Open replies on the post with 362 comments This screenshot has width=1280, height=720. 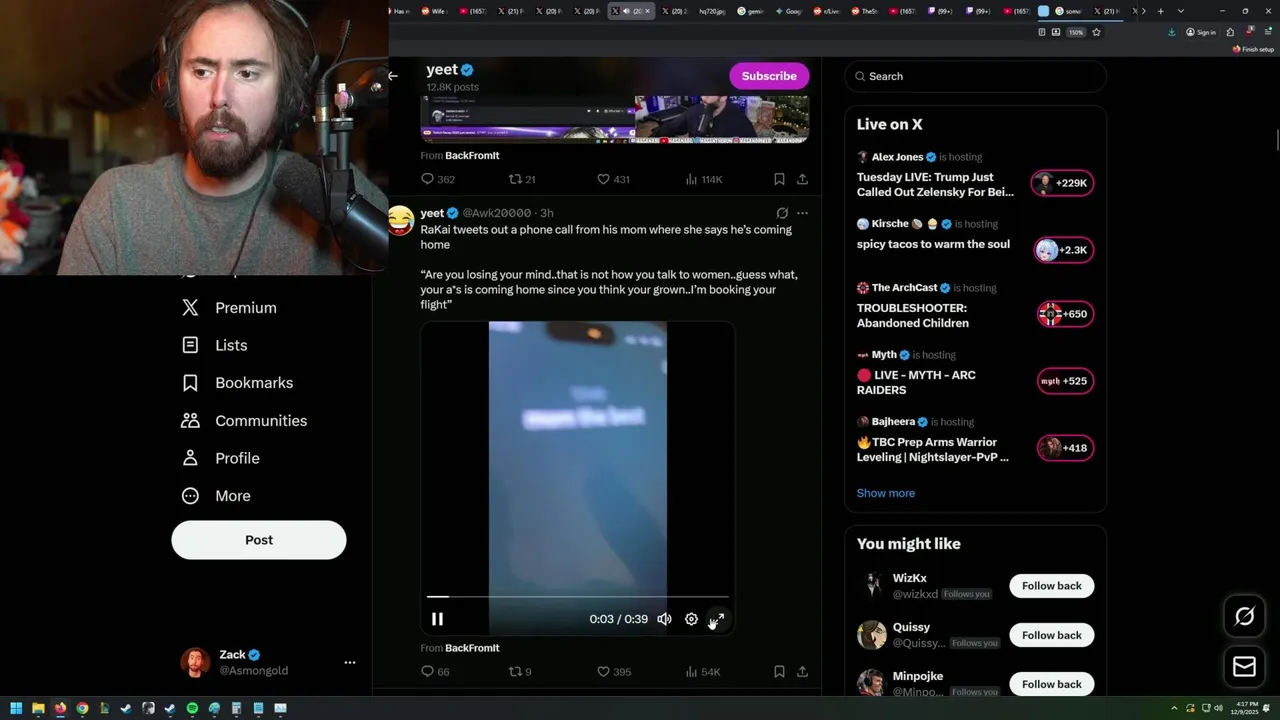click(x=438, y=179)
